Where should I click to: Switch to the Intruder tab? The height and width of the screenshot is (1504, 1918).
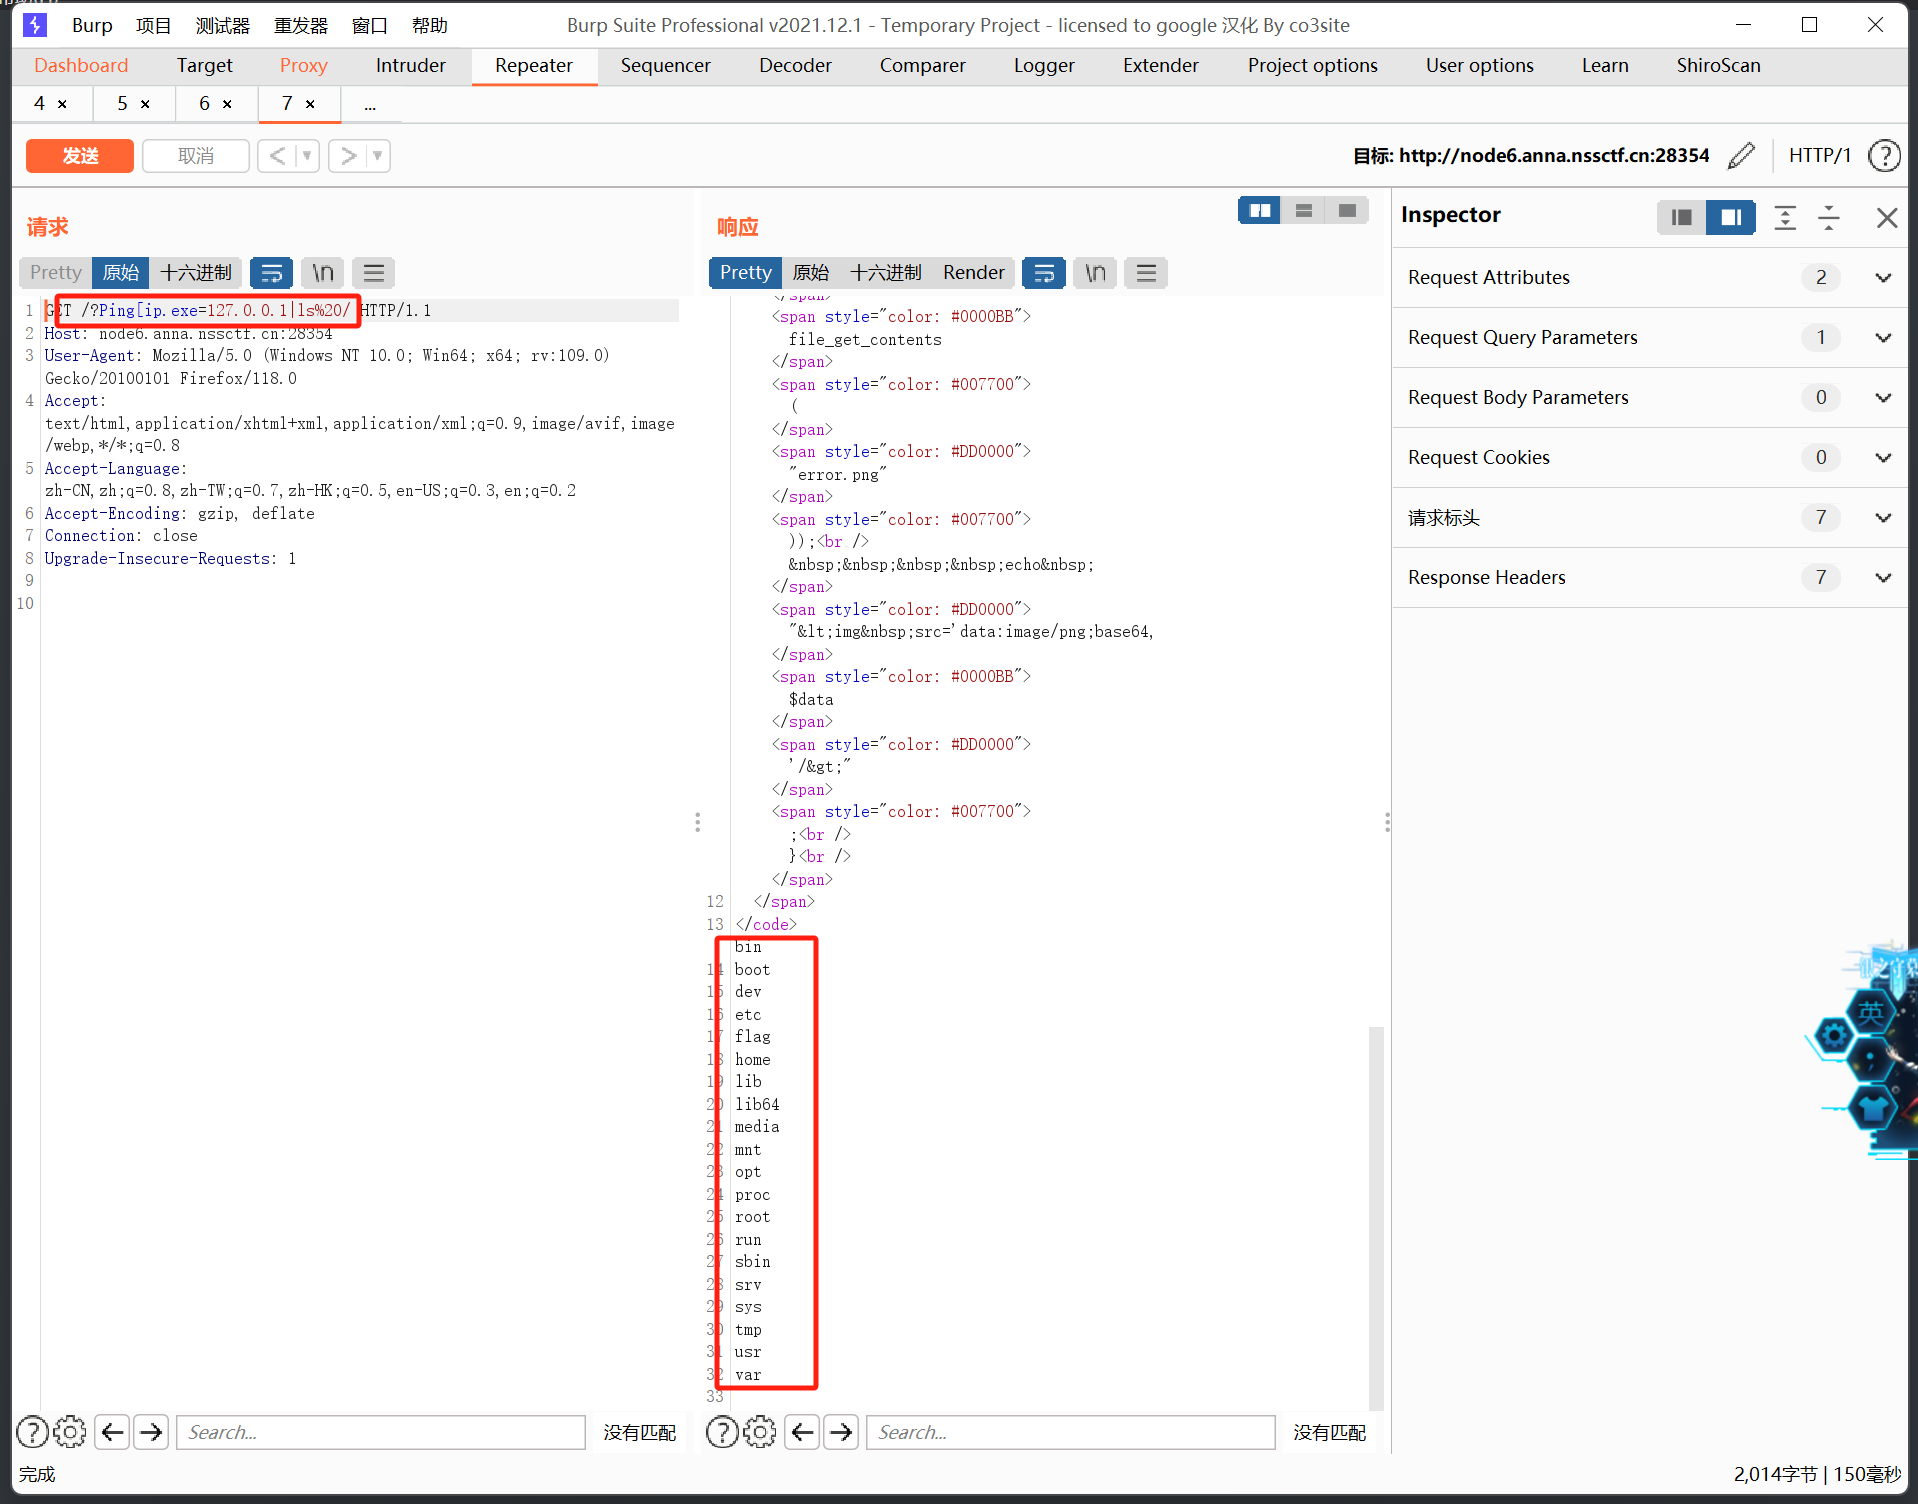[410, 65]
